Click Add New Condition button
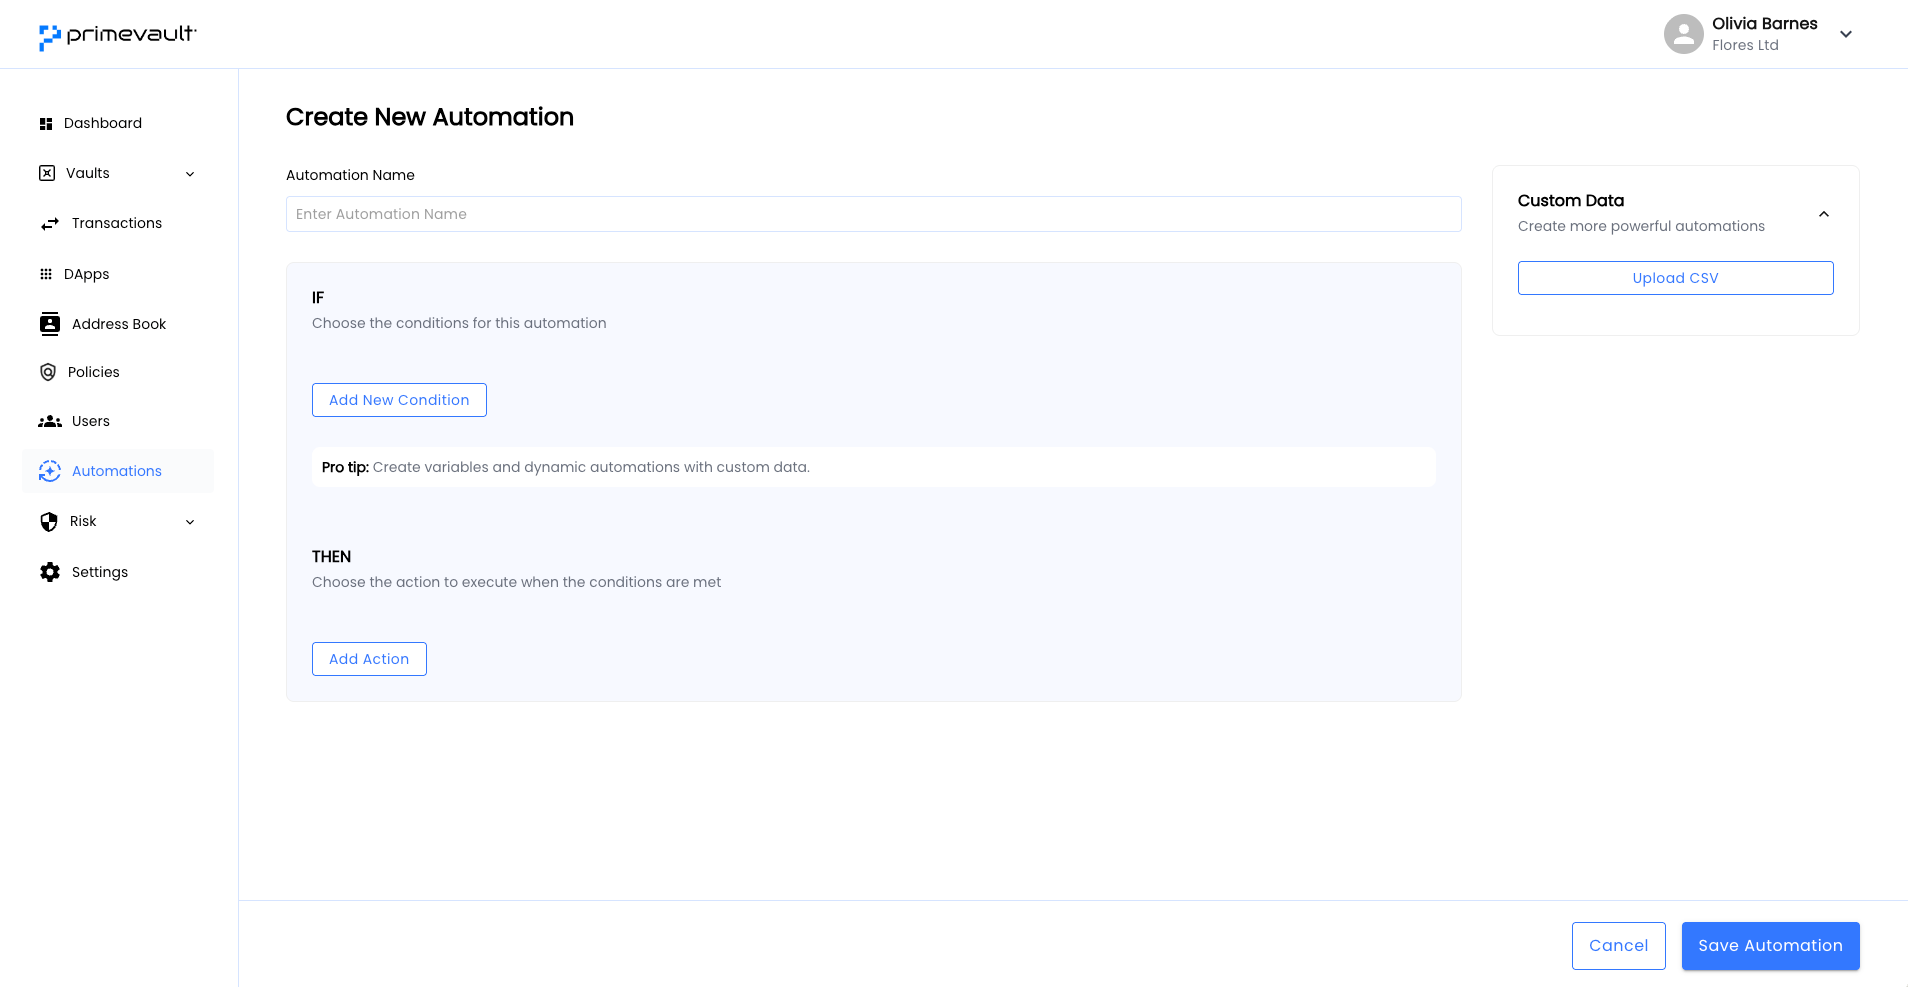 pos(399,400)
